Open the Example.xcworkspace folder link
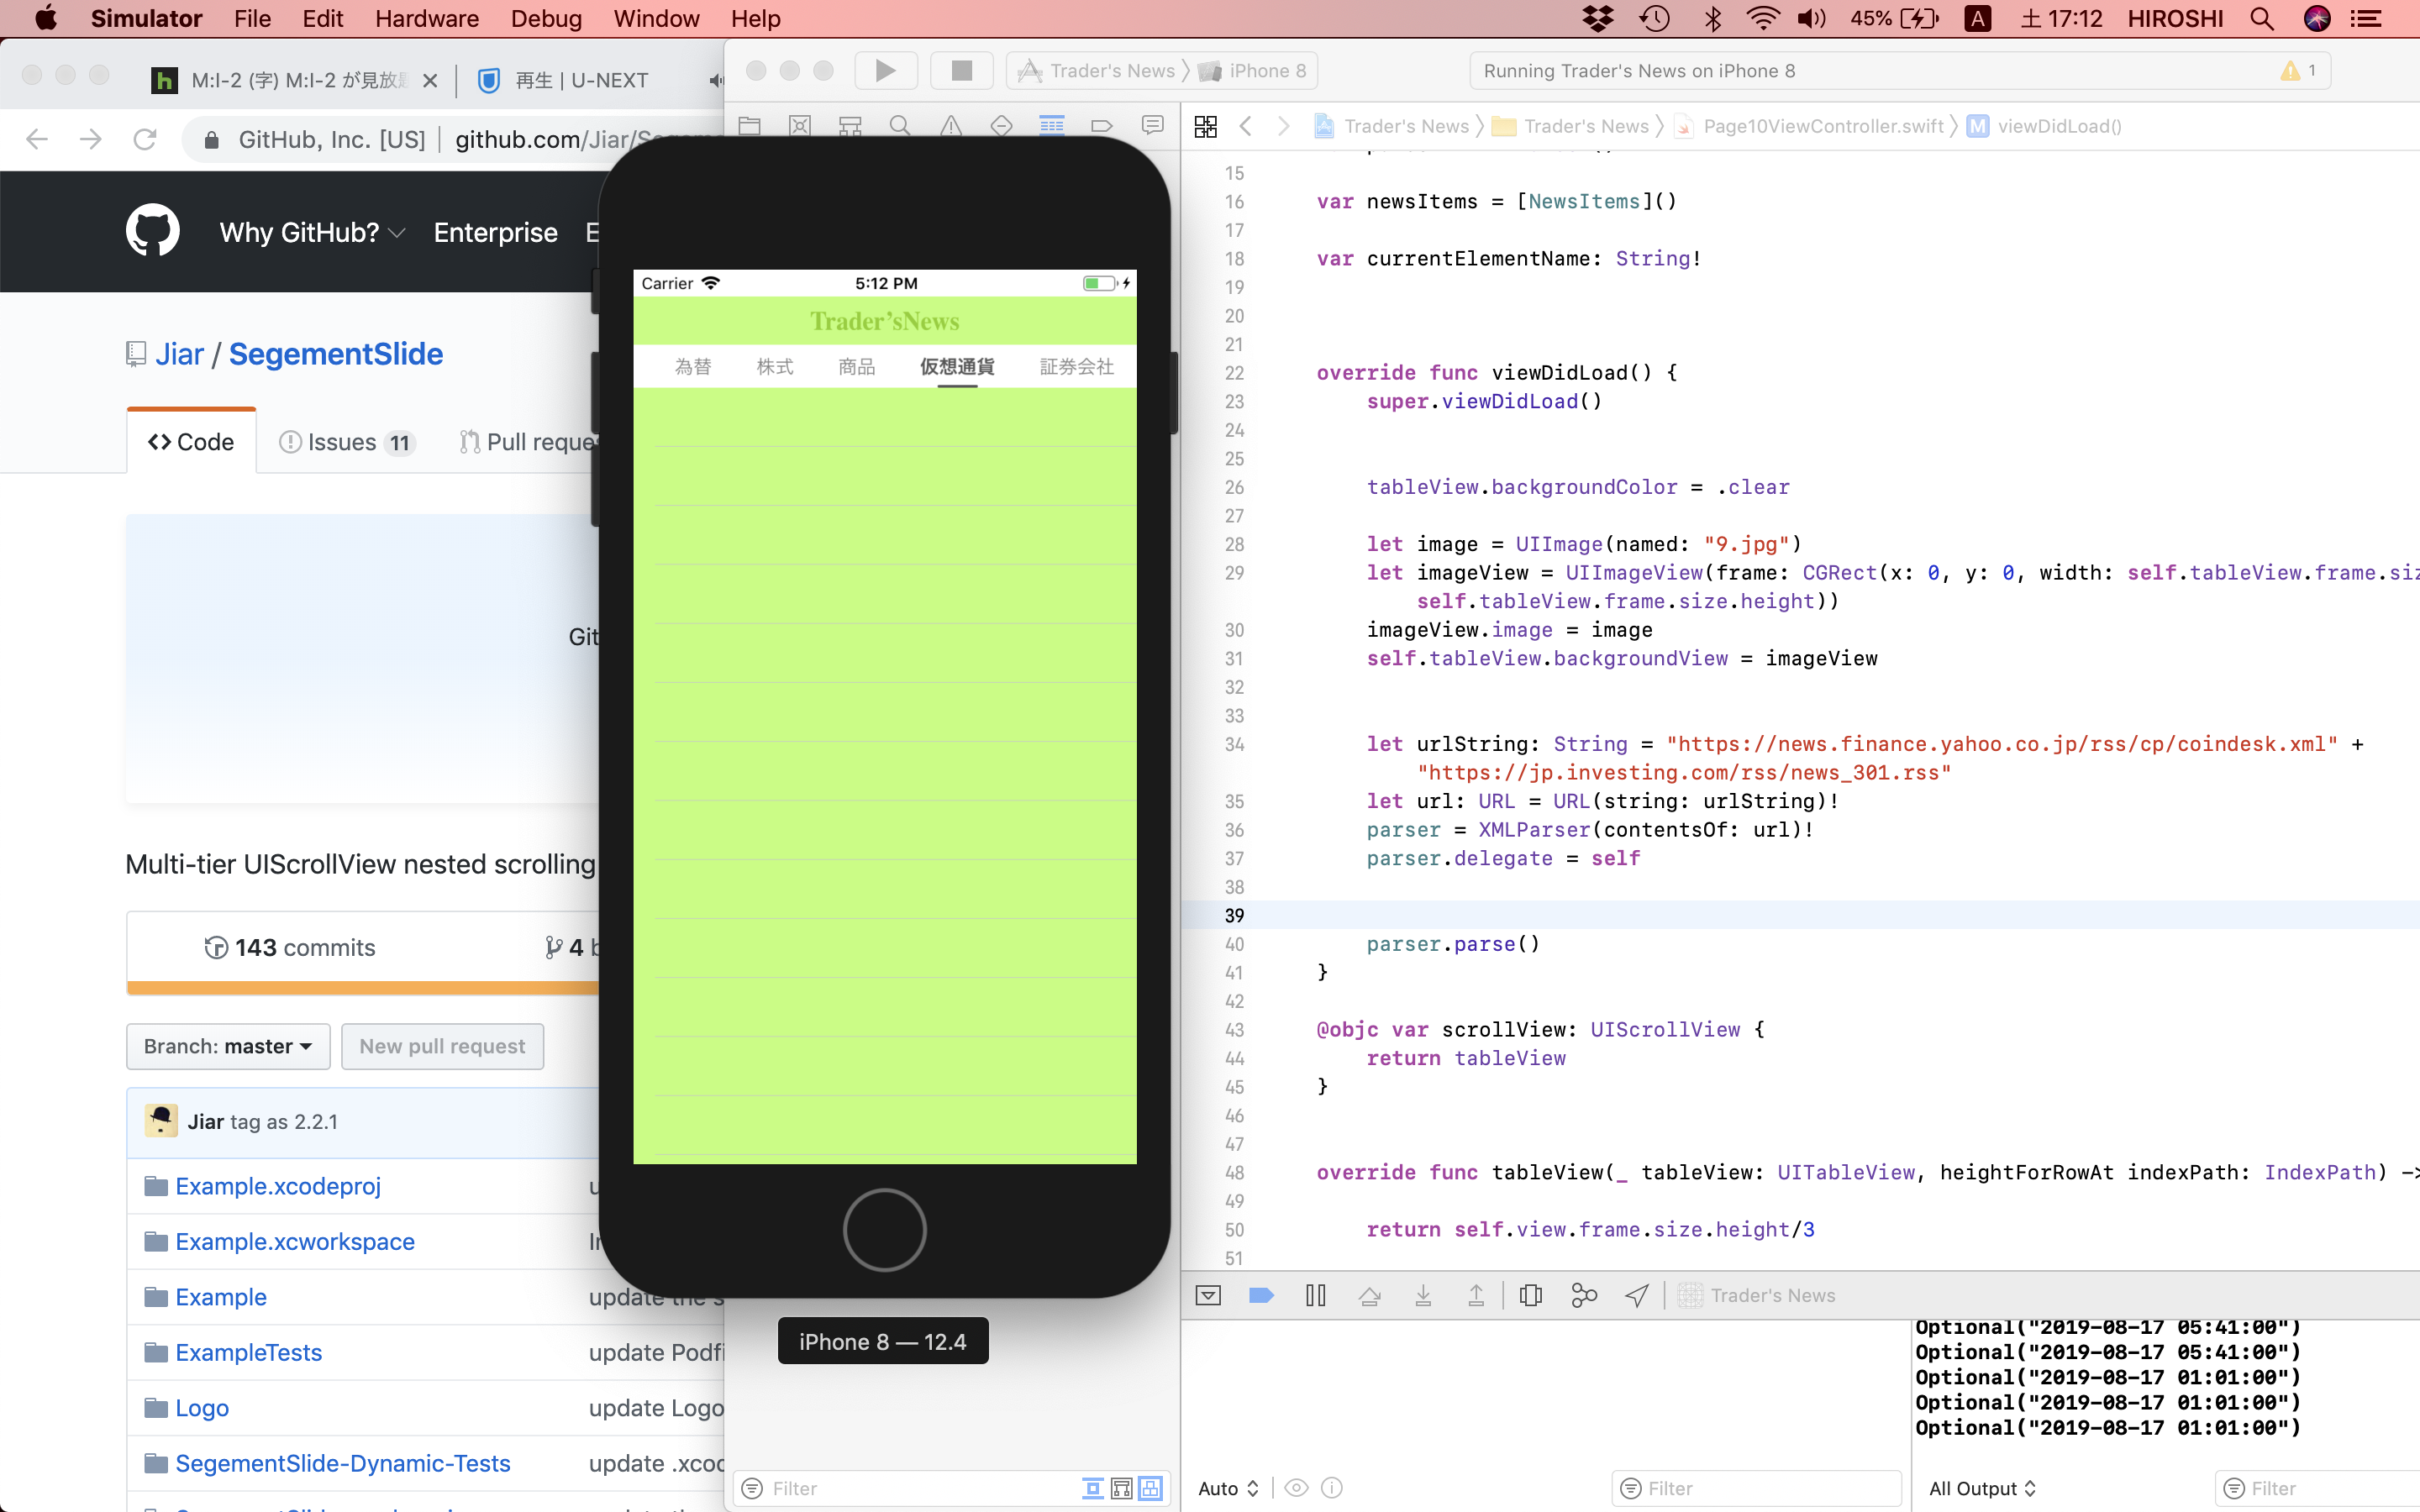 [x=294, y=1241]
